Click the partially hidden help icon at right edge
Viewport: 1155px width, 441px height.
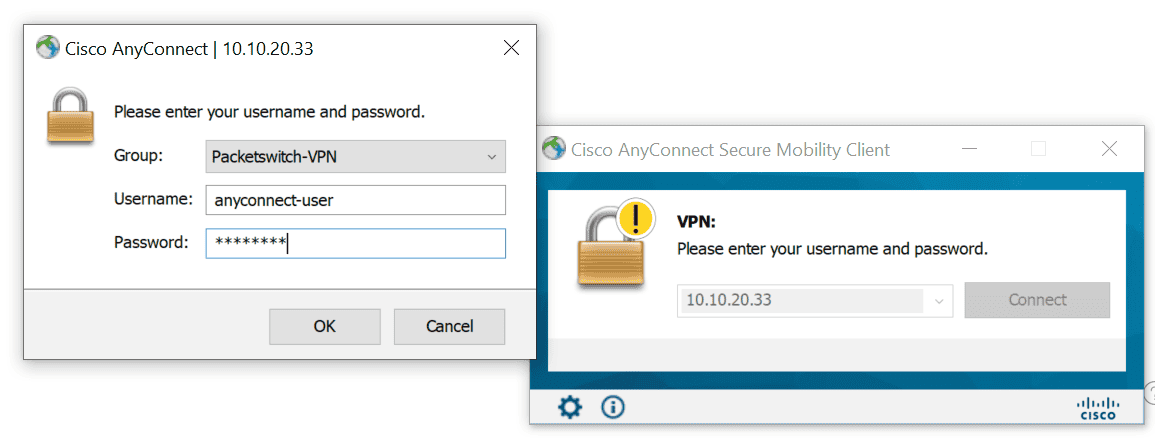point(1150,393)
